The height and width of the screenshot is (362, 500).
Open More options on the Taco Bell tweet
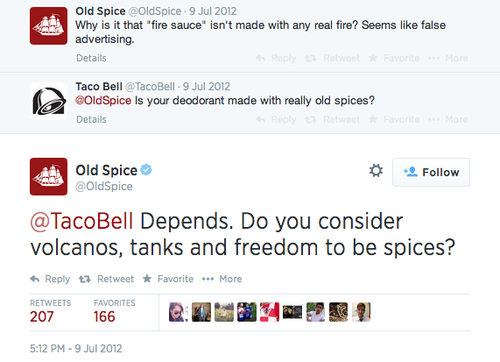pos(448,119)
